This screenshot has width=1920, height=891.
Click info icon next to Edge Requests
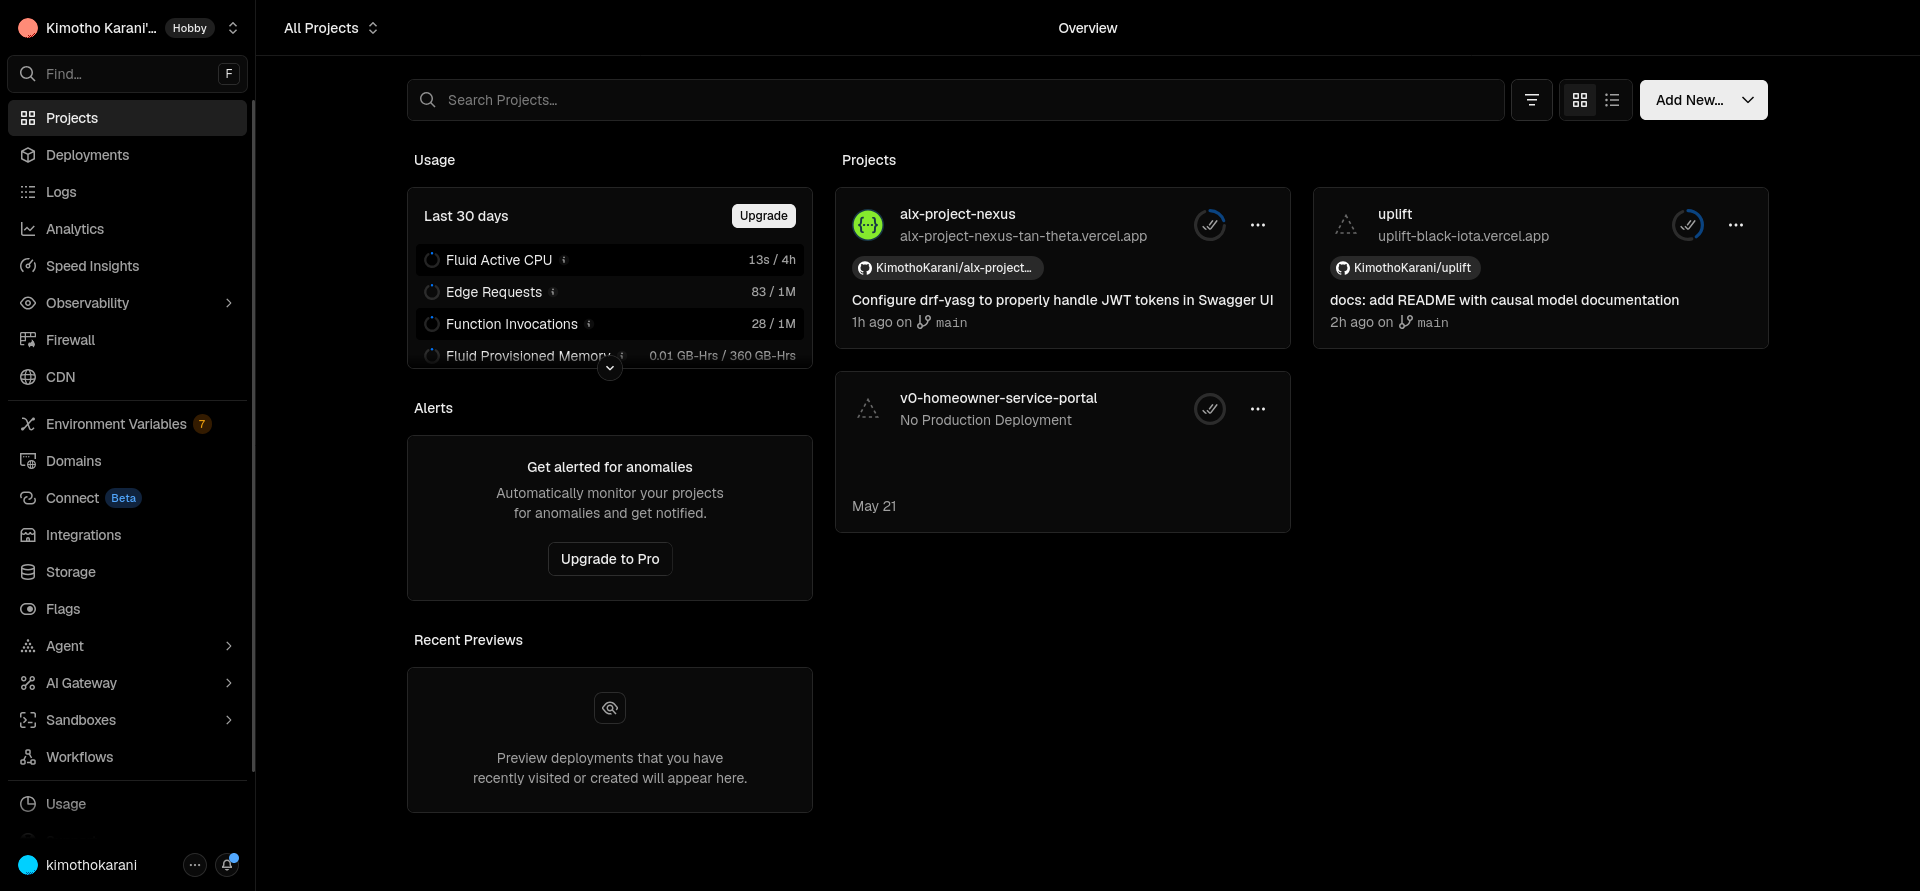coord(553,292)
